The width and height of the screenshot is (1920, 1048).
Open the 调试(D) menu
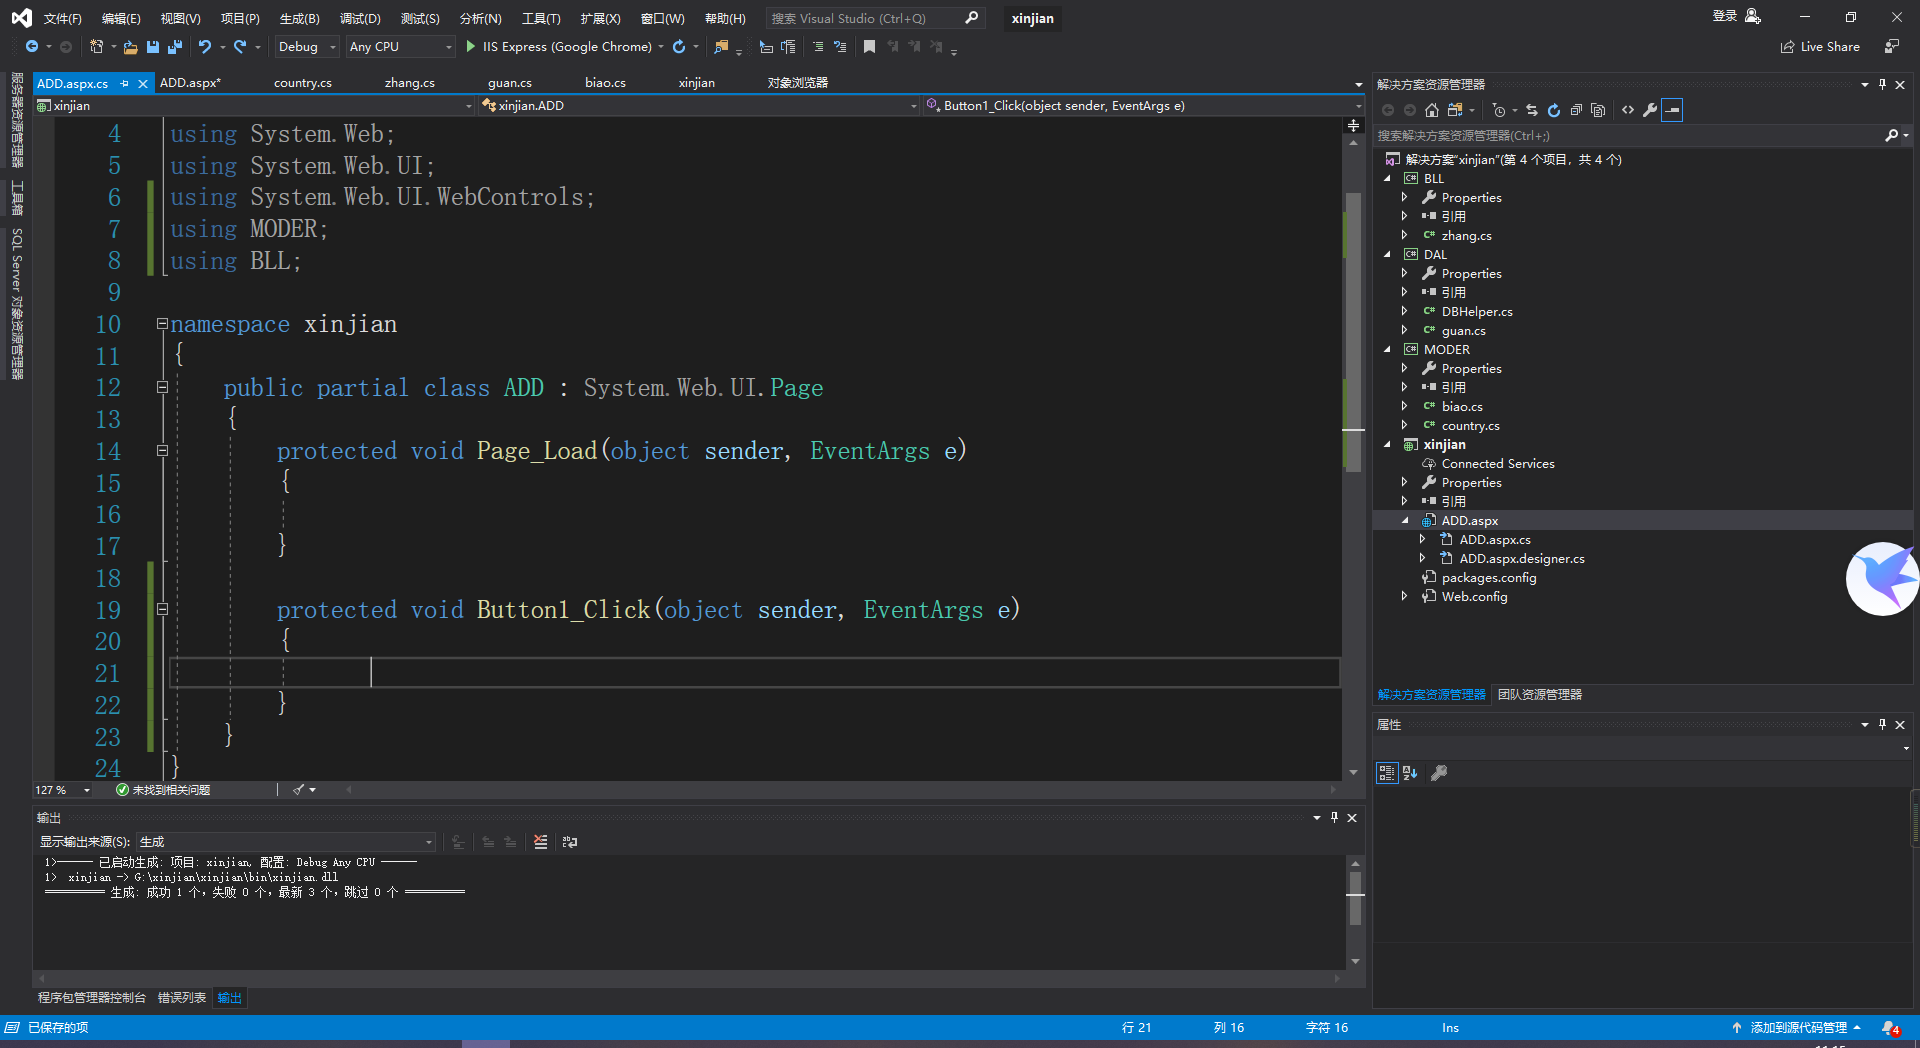(360, 18)
